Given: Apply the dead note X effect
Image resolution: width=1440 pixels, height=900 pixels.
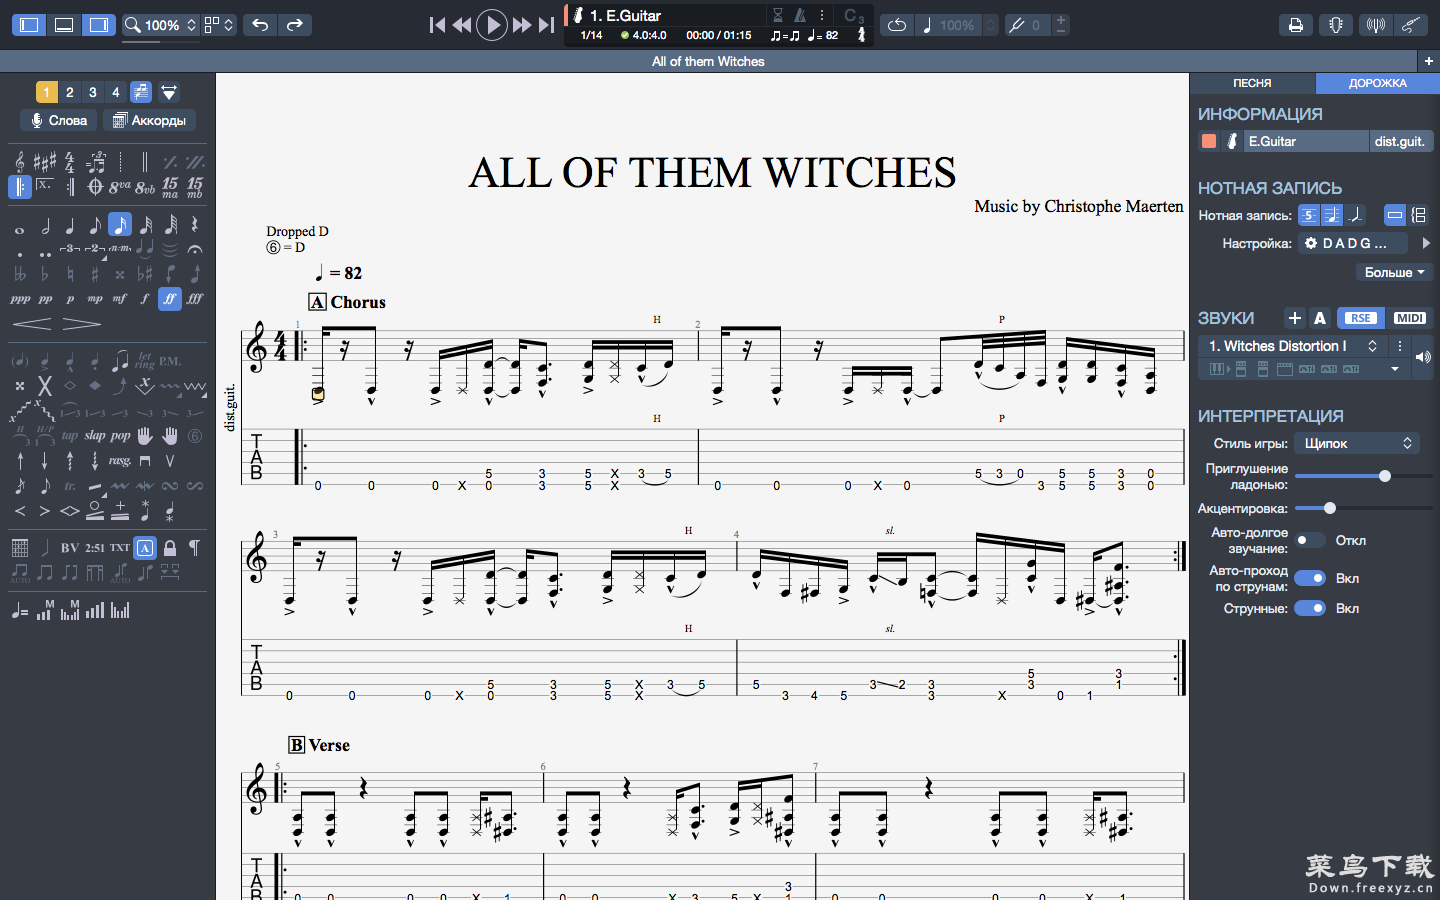Looking at the screenshot, I should [x=45, y=385].
